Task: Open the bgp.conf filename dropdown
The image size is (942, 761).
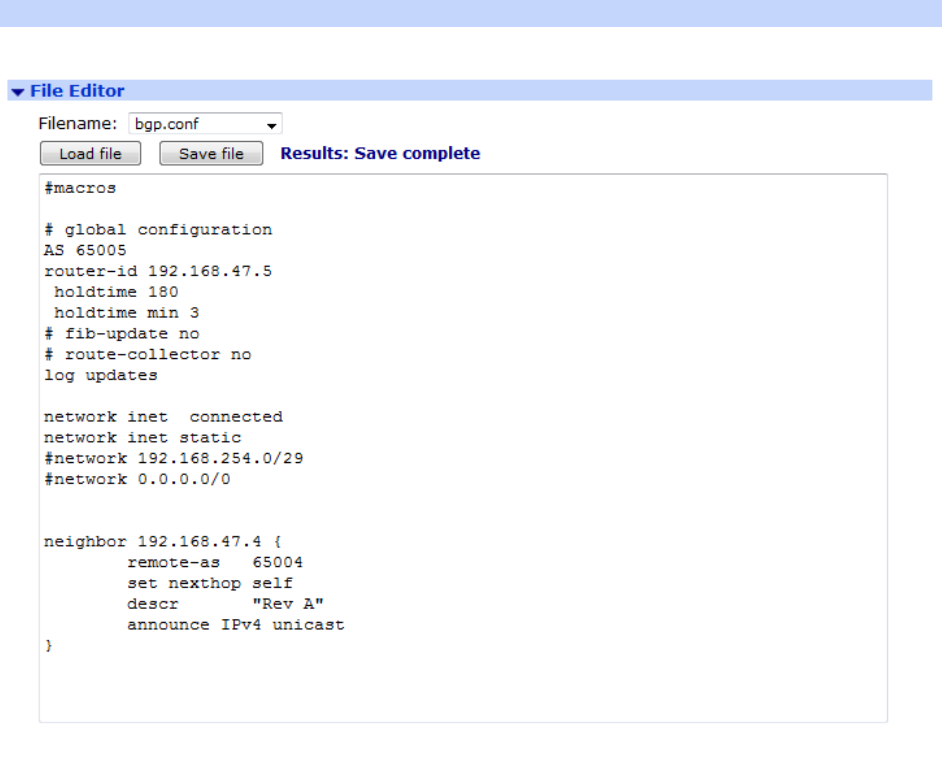Action: point(205,124)
